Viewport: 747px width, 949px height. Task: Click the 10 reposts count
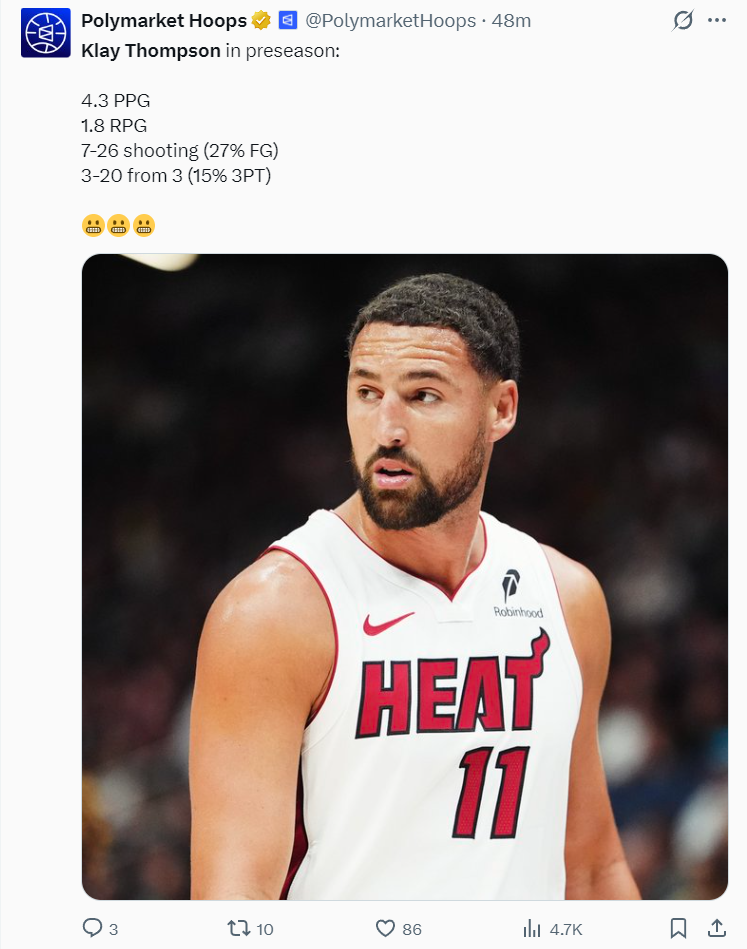[265, 929]
